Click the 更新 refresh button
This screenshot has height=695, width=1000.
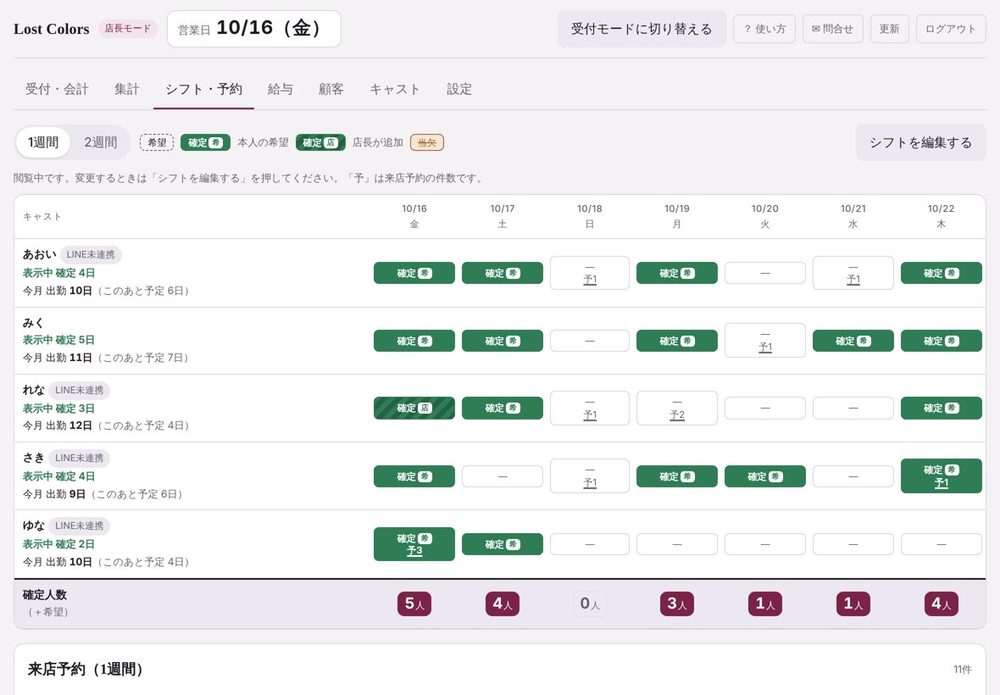[x=889, y=29]
